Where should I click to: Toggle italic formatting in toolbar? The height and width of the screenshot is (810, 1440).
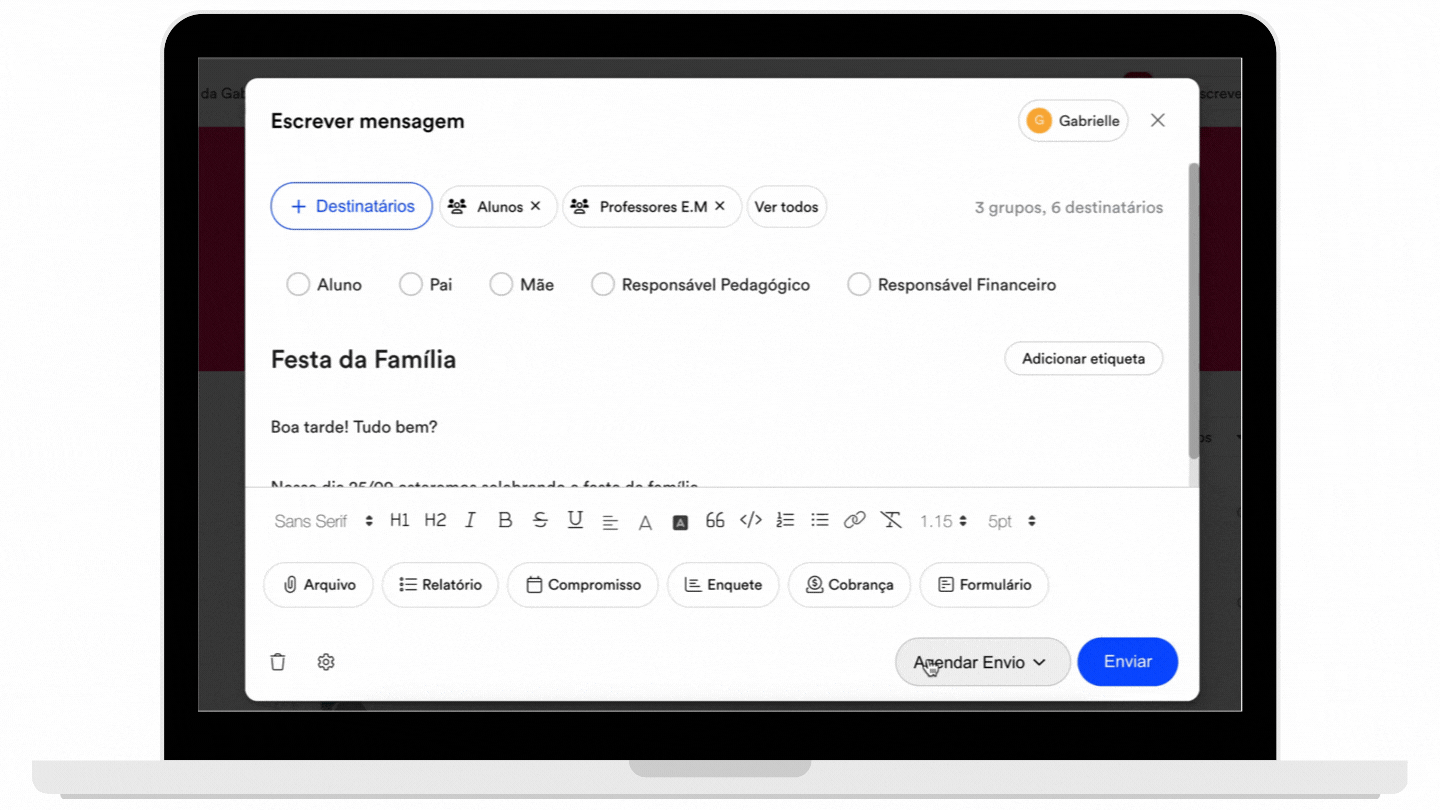(470, 521)
